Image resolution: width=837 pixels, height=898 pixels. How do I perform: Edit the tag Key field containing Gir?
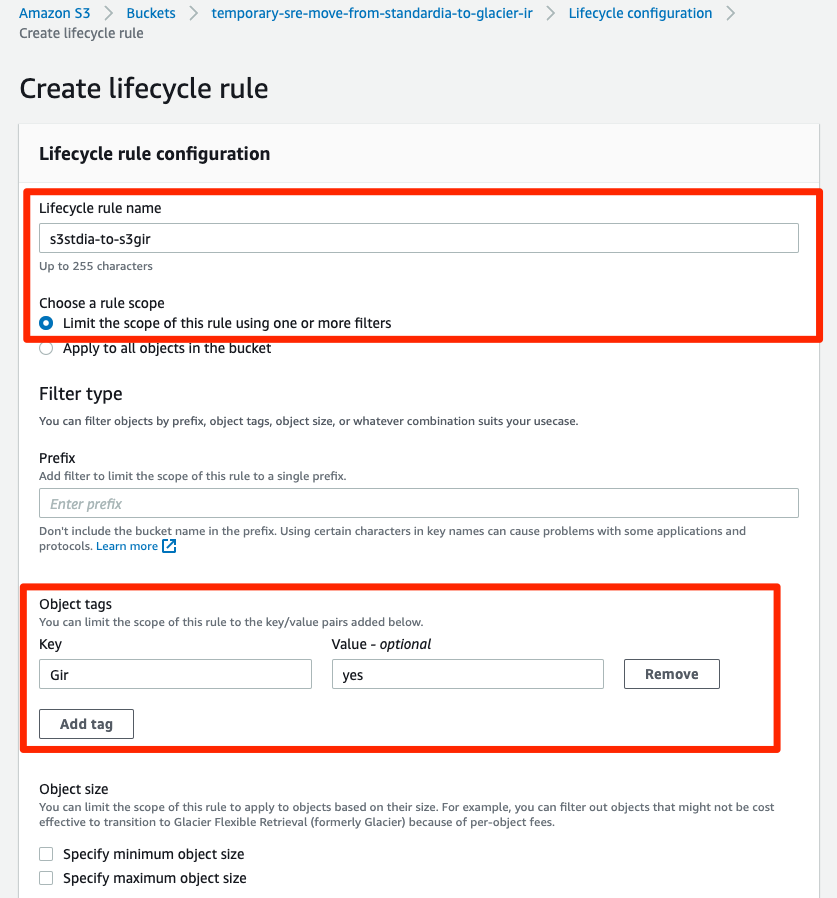tap(175, 673)
